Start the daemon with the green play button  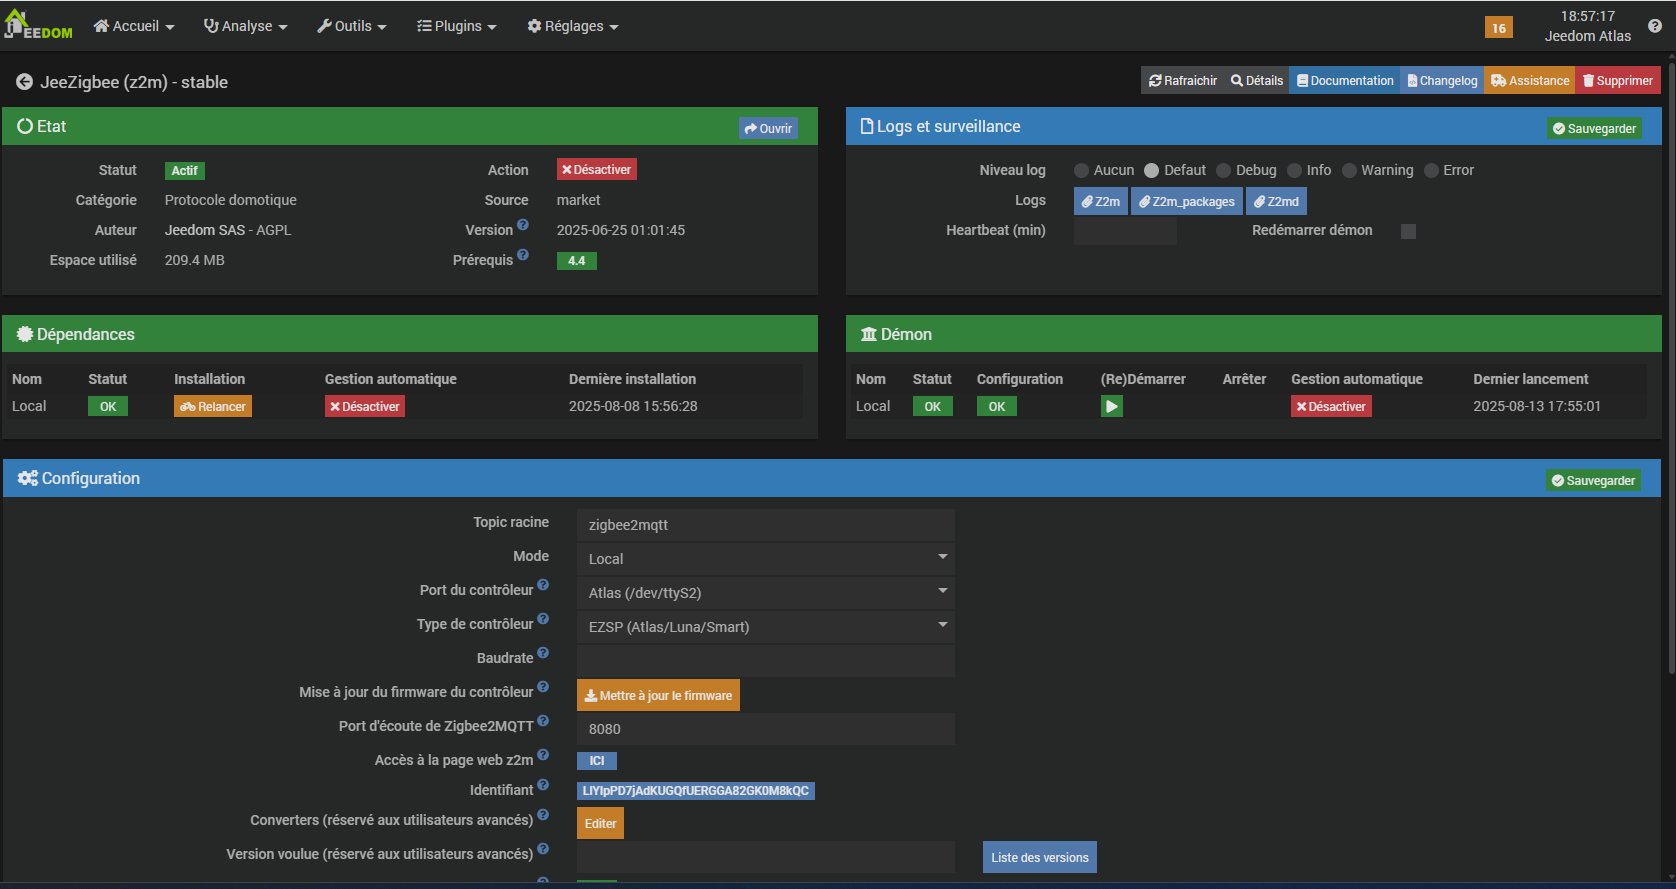coord(1111,406)
